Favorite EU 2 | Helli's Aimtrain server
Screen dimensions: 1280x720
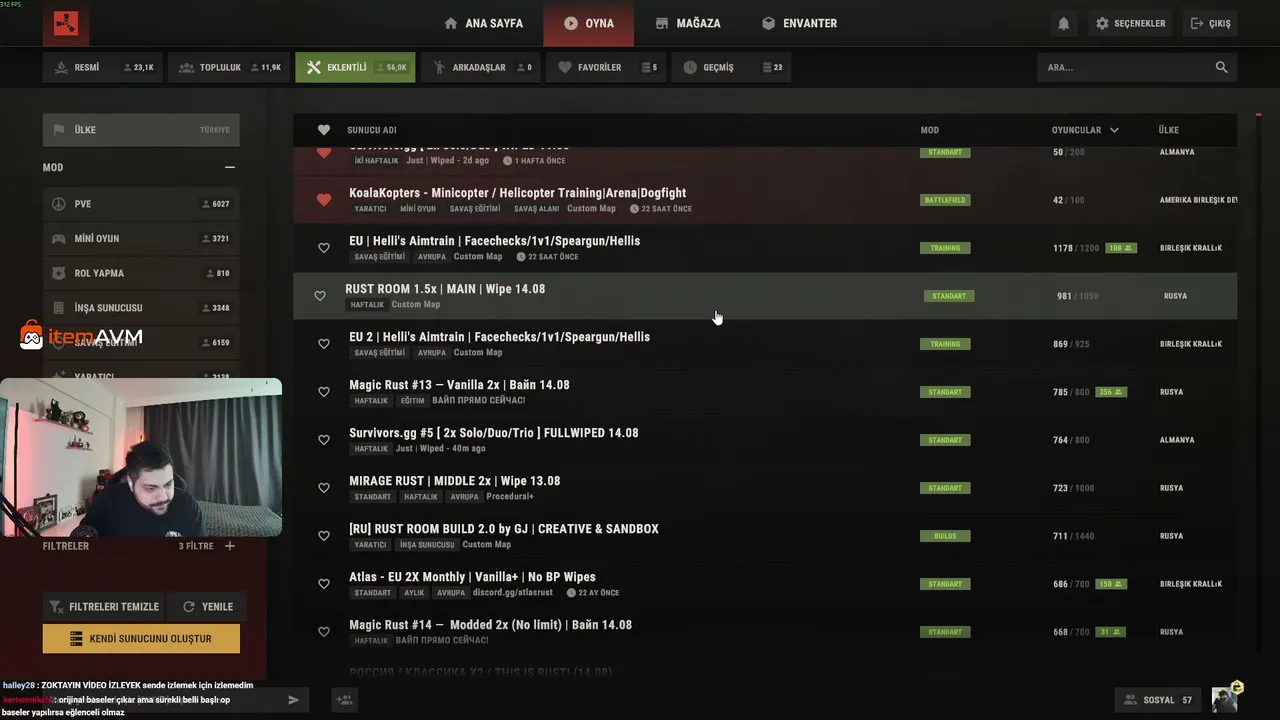324,344
